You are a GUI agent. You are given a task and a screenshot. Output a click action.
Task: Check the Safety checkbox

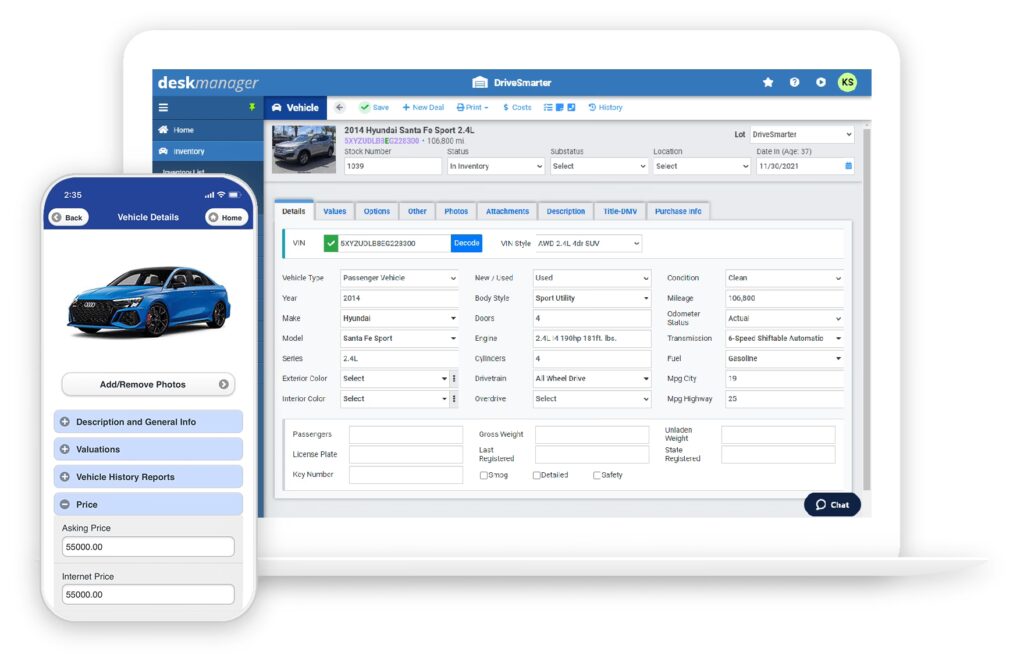tap(597, 475)
